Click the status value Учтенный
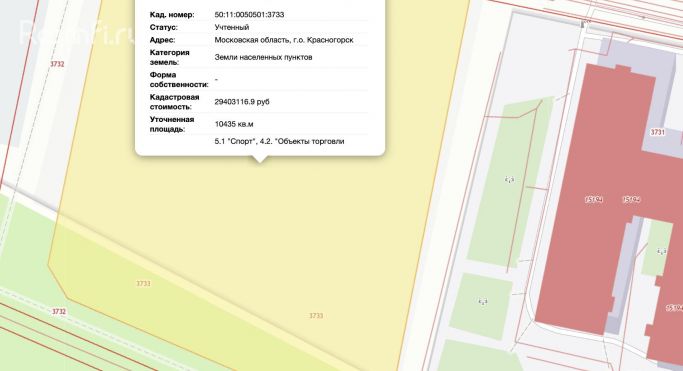The width and height of the screenshot is (683, 371). tap(232, 27)
